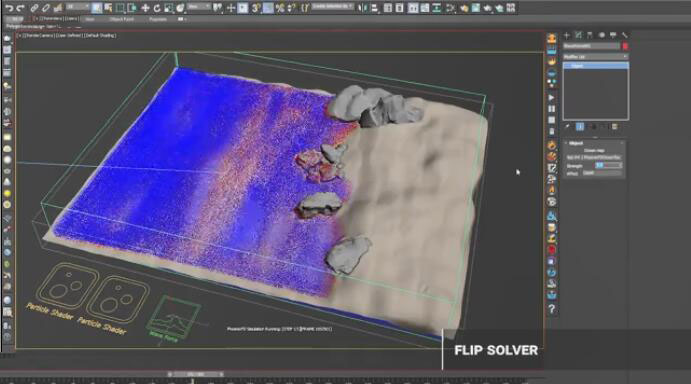Choose the rectangular selection region tool
The height and width of the screenshot is (384, 691).
120,8
